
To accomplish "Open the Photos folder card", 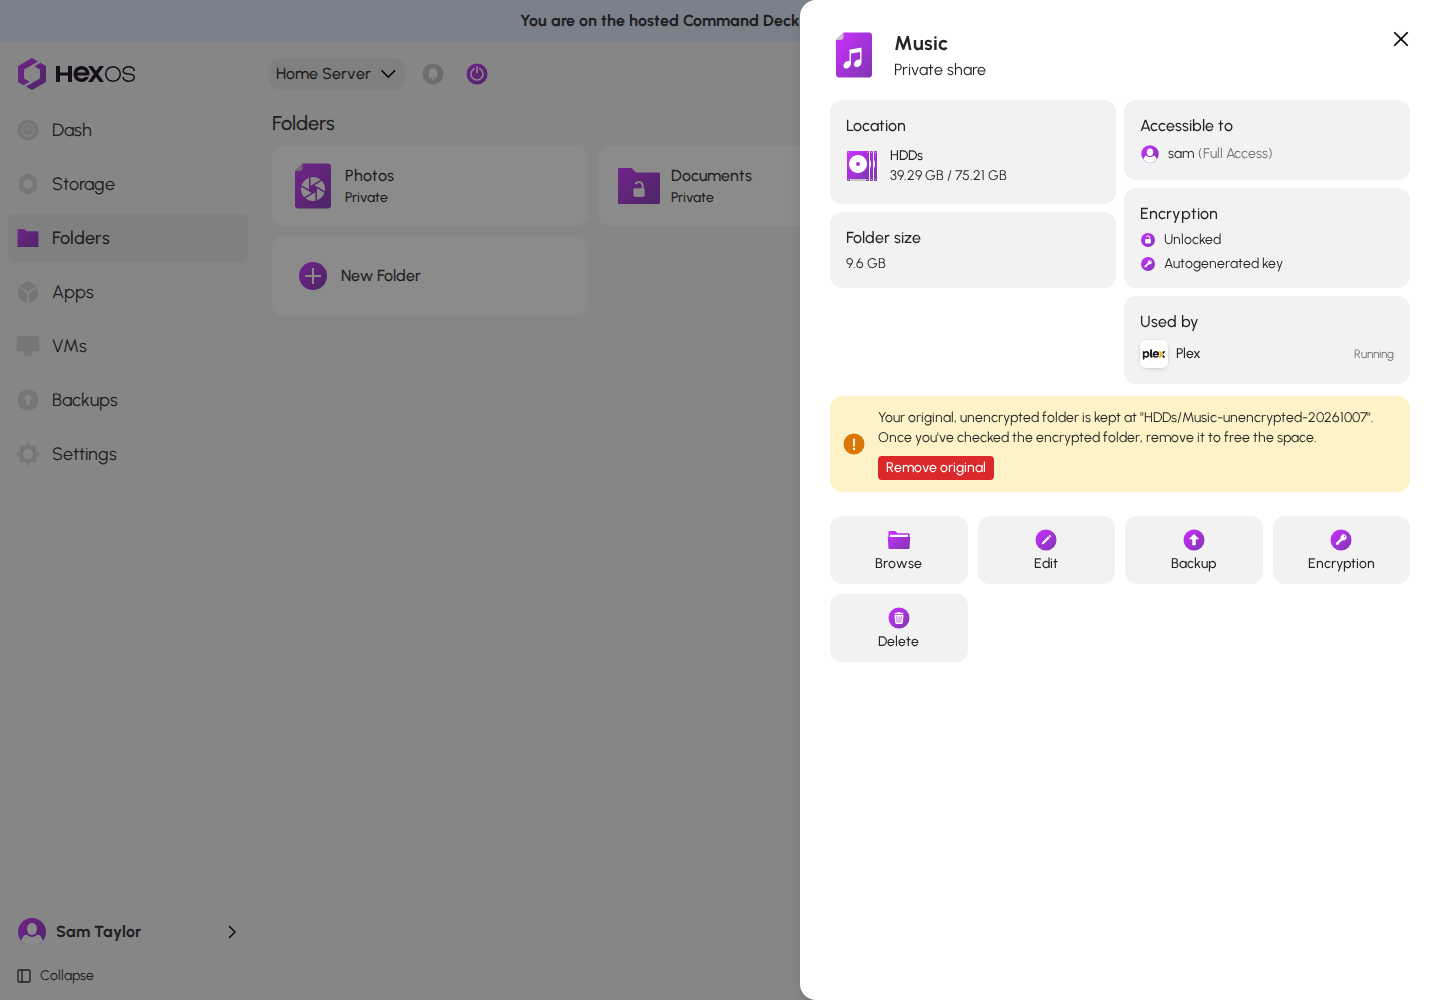I will [x=430, y=186].
